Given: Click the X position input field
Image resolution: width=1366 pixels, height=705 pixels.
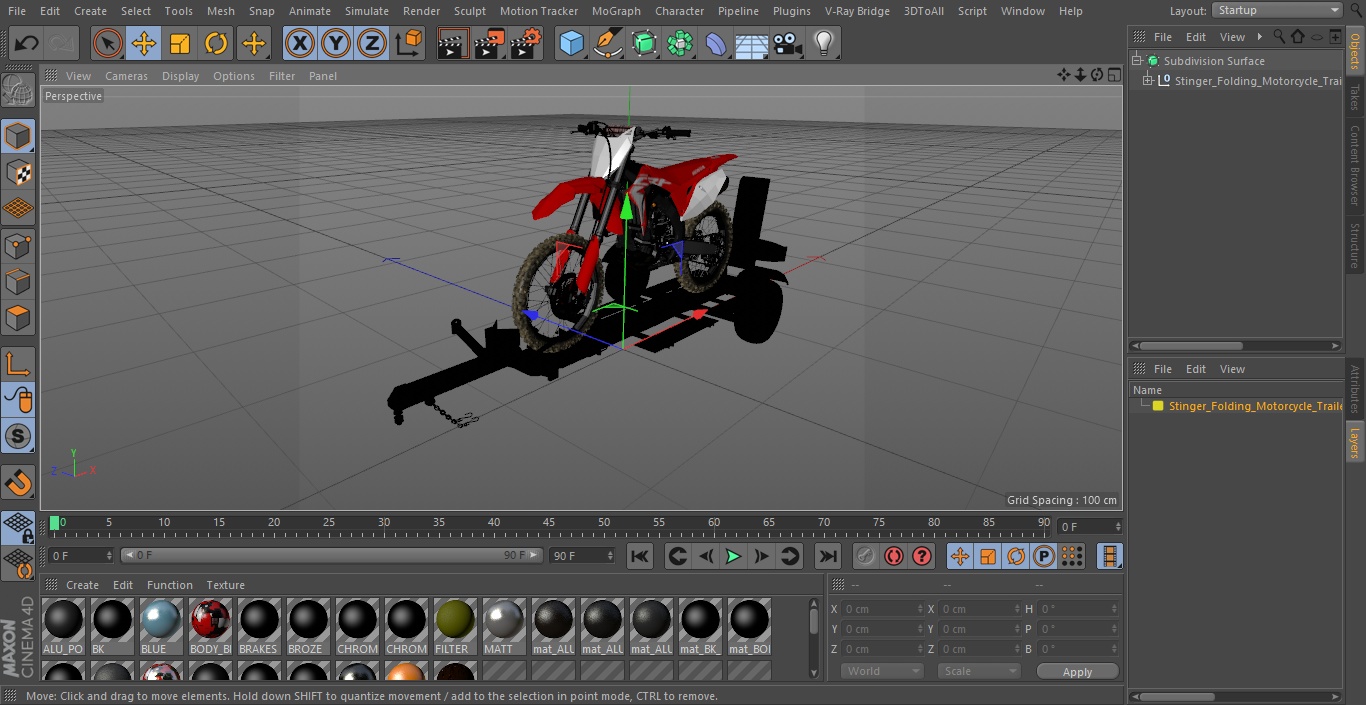Looking at the screenshot, I should click(x=884, y=609).
